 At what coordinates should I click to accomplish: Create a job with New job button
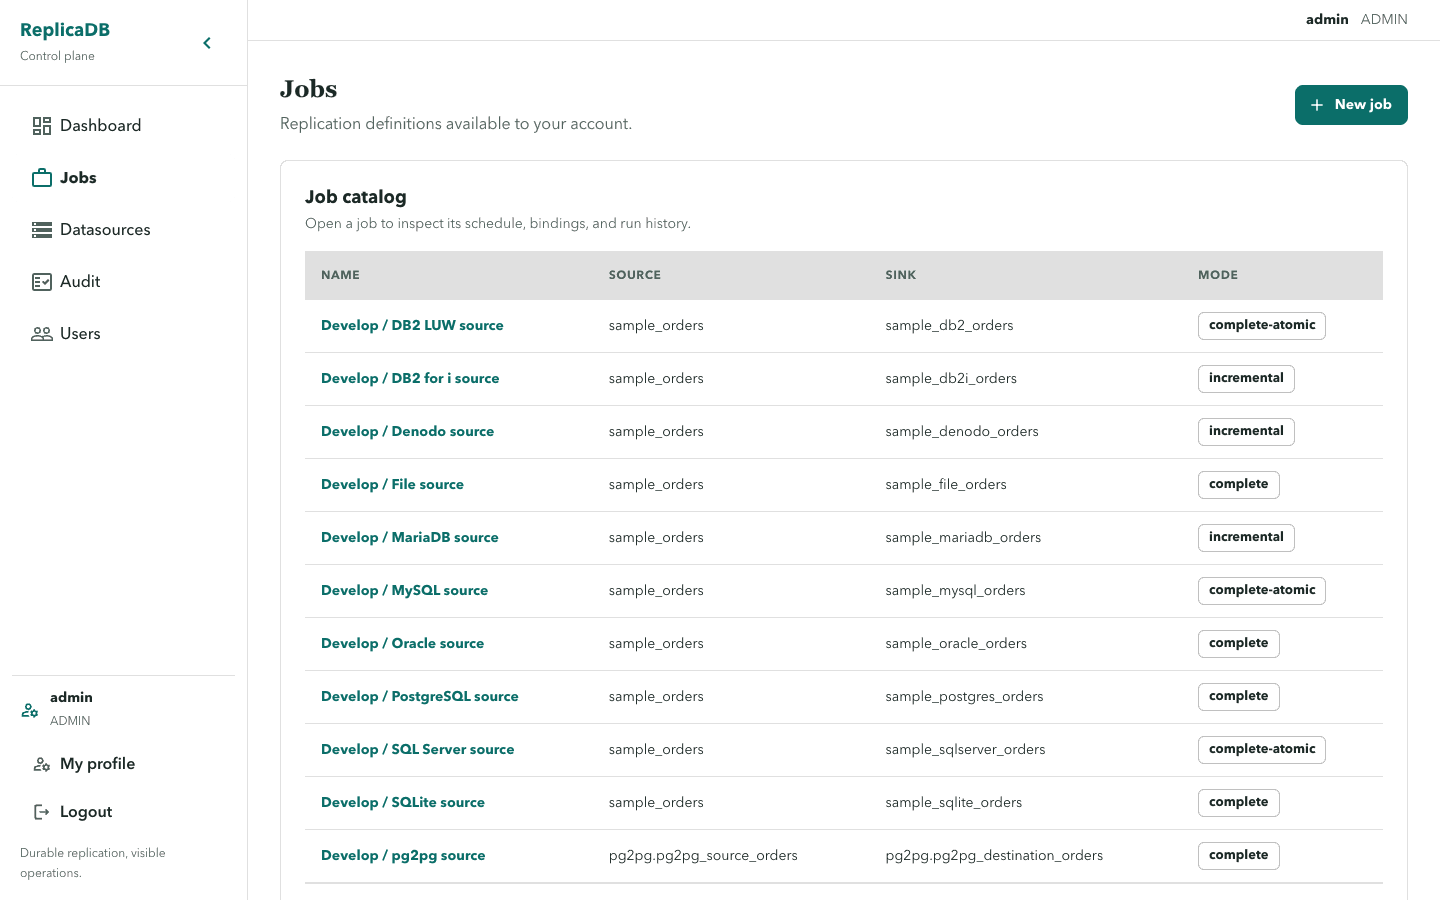point(1351,105)
